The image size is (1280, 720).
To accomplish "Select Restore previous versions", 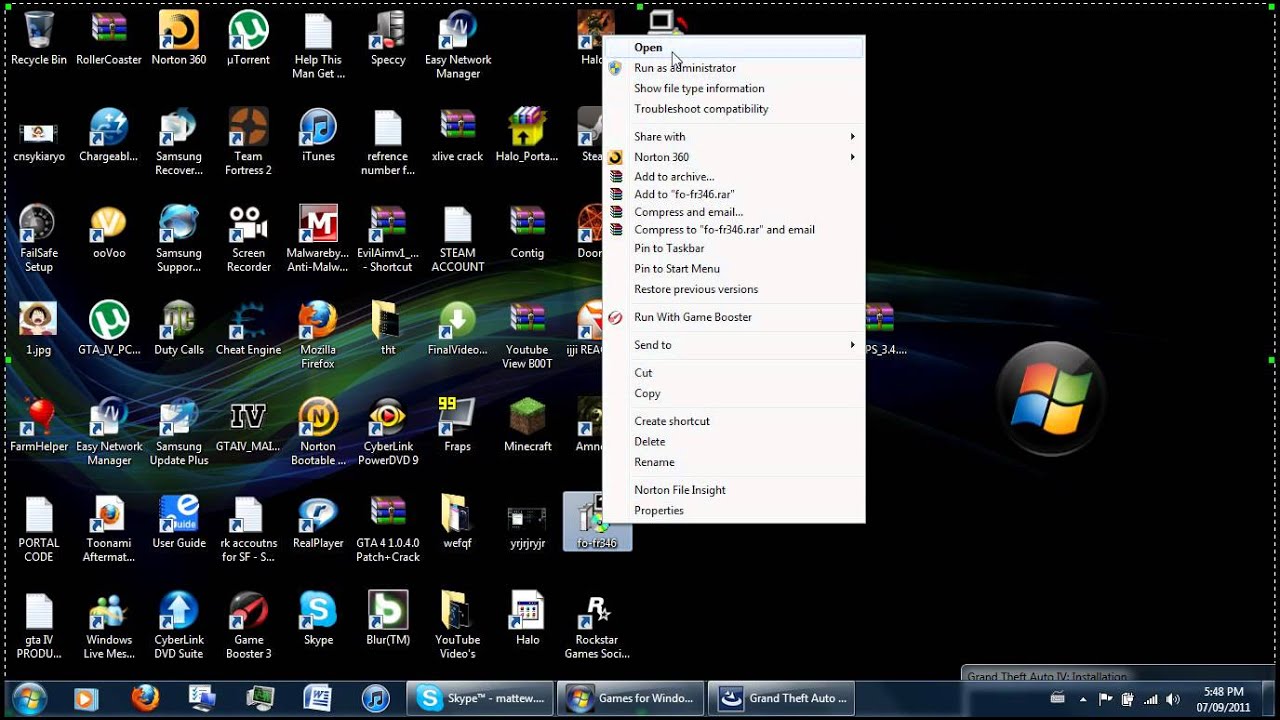I will pos(735,289).
